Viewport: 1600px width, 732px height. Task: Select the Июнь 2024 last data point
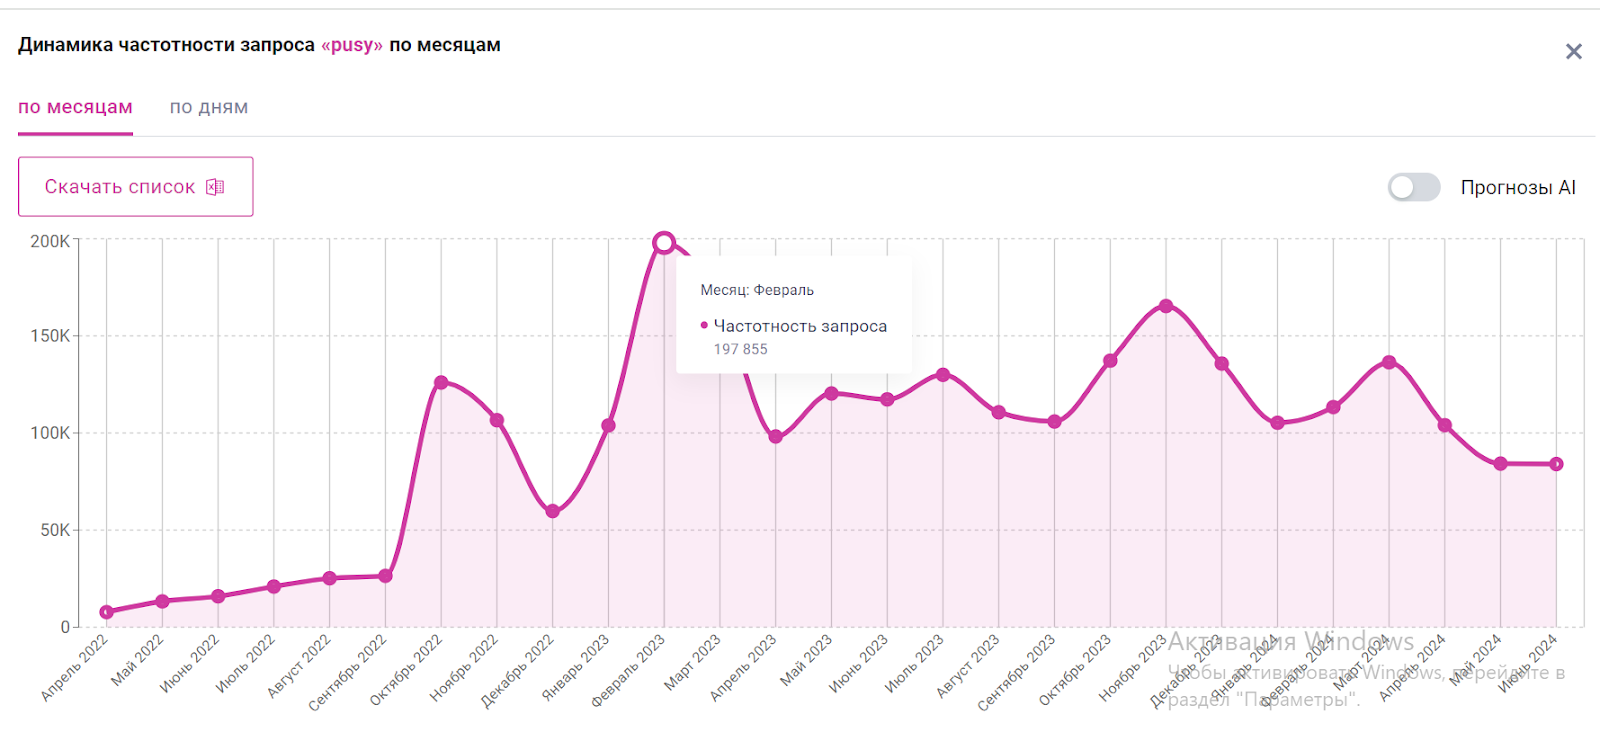point(1556,464)
